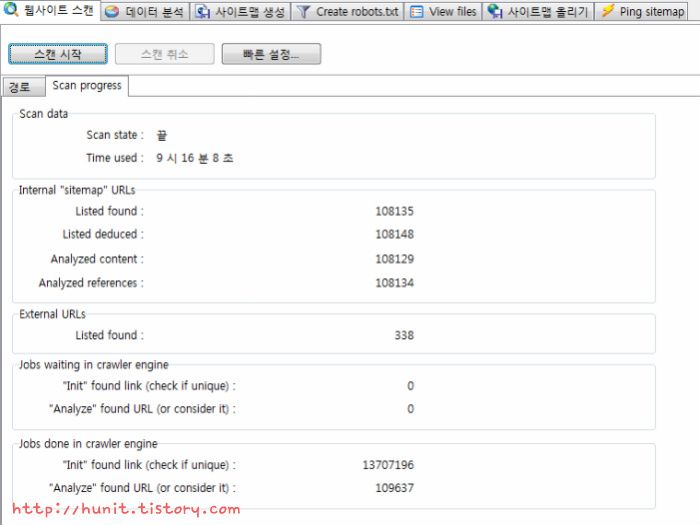Click the 스캔 시작 button

(x=58, y=54)
